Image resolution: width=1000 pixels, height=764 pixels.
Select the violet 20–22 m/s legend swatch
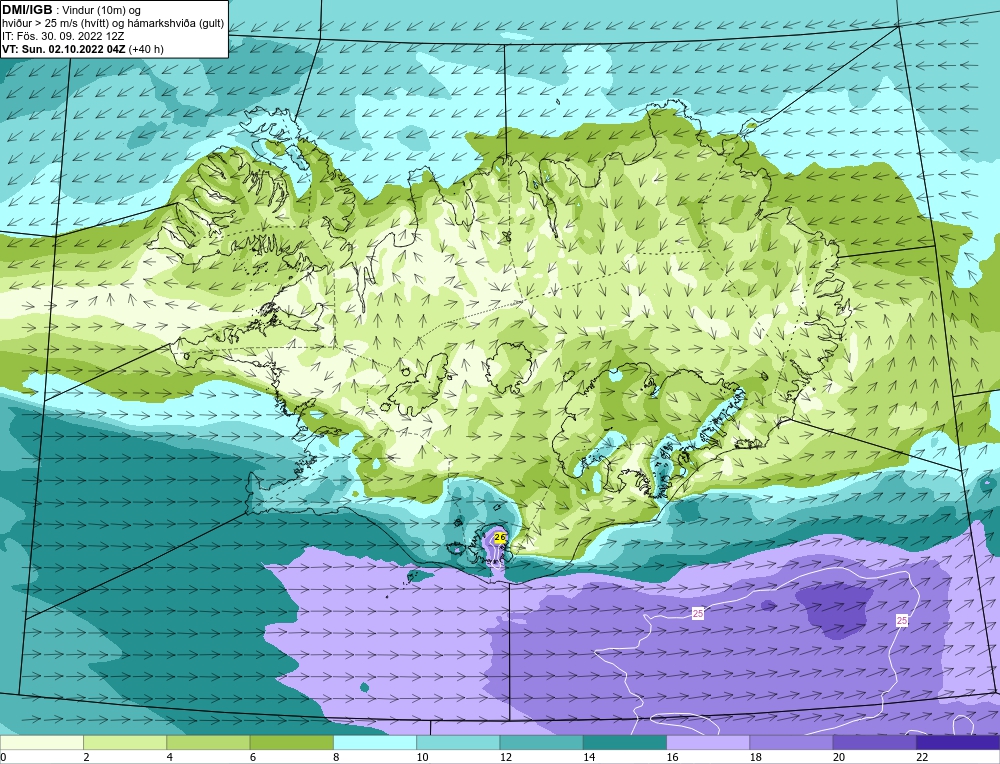874,742
